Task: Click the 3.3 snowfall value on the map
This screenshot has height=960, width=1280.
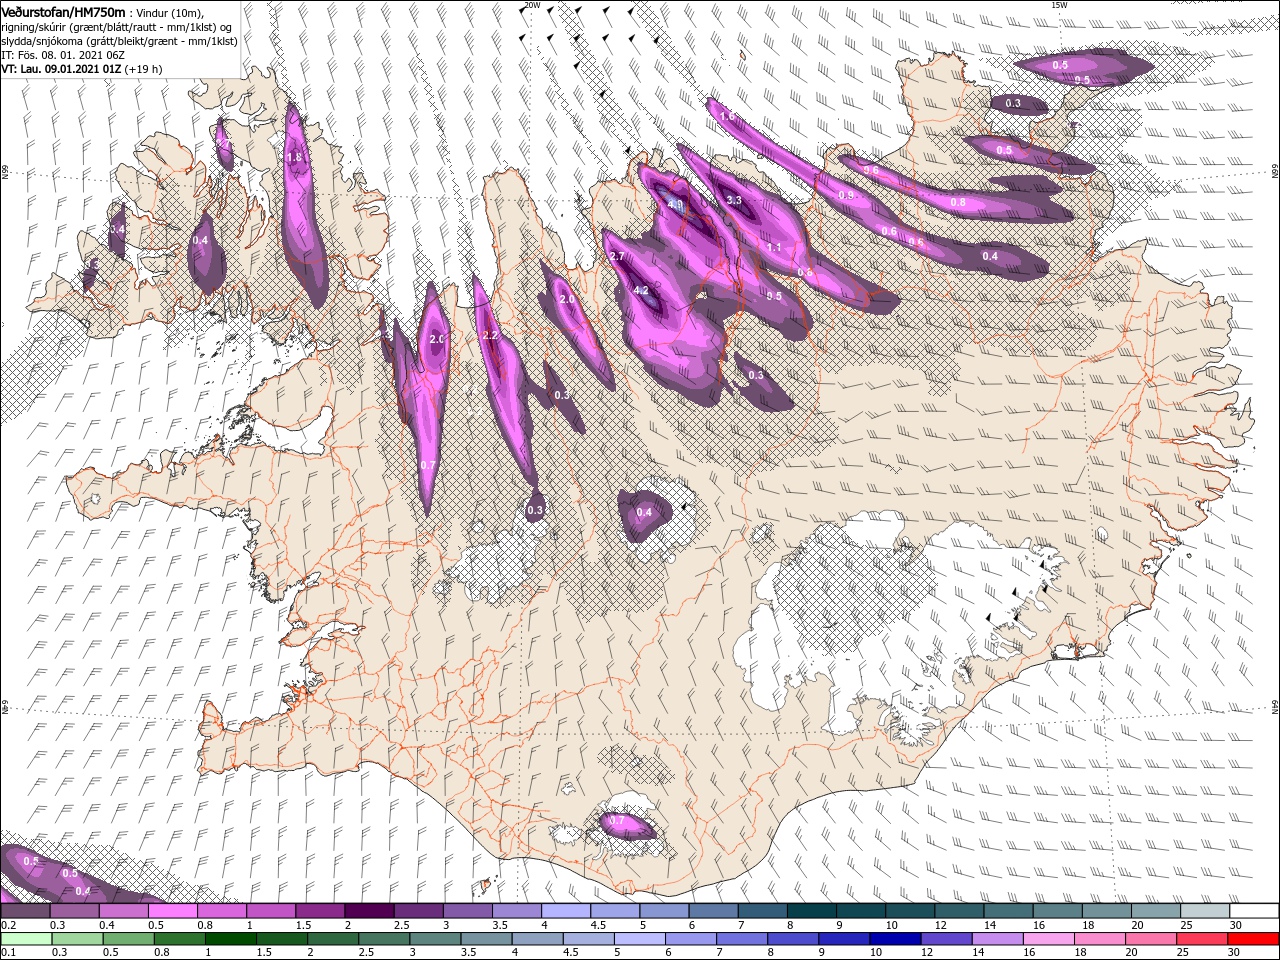Action: pos(734,200)
